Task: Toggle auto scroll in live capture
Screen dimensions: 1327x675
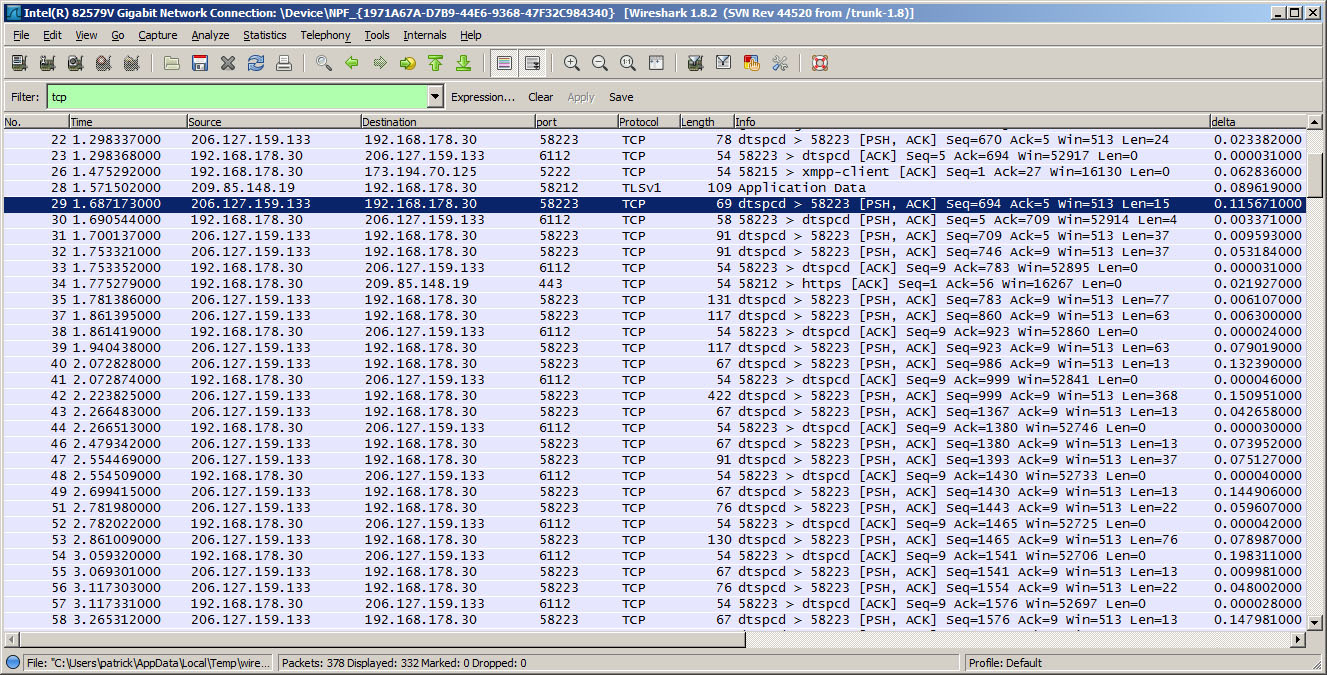Action: click(x=532, y=63)
